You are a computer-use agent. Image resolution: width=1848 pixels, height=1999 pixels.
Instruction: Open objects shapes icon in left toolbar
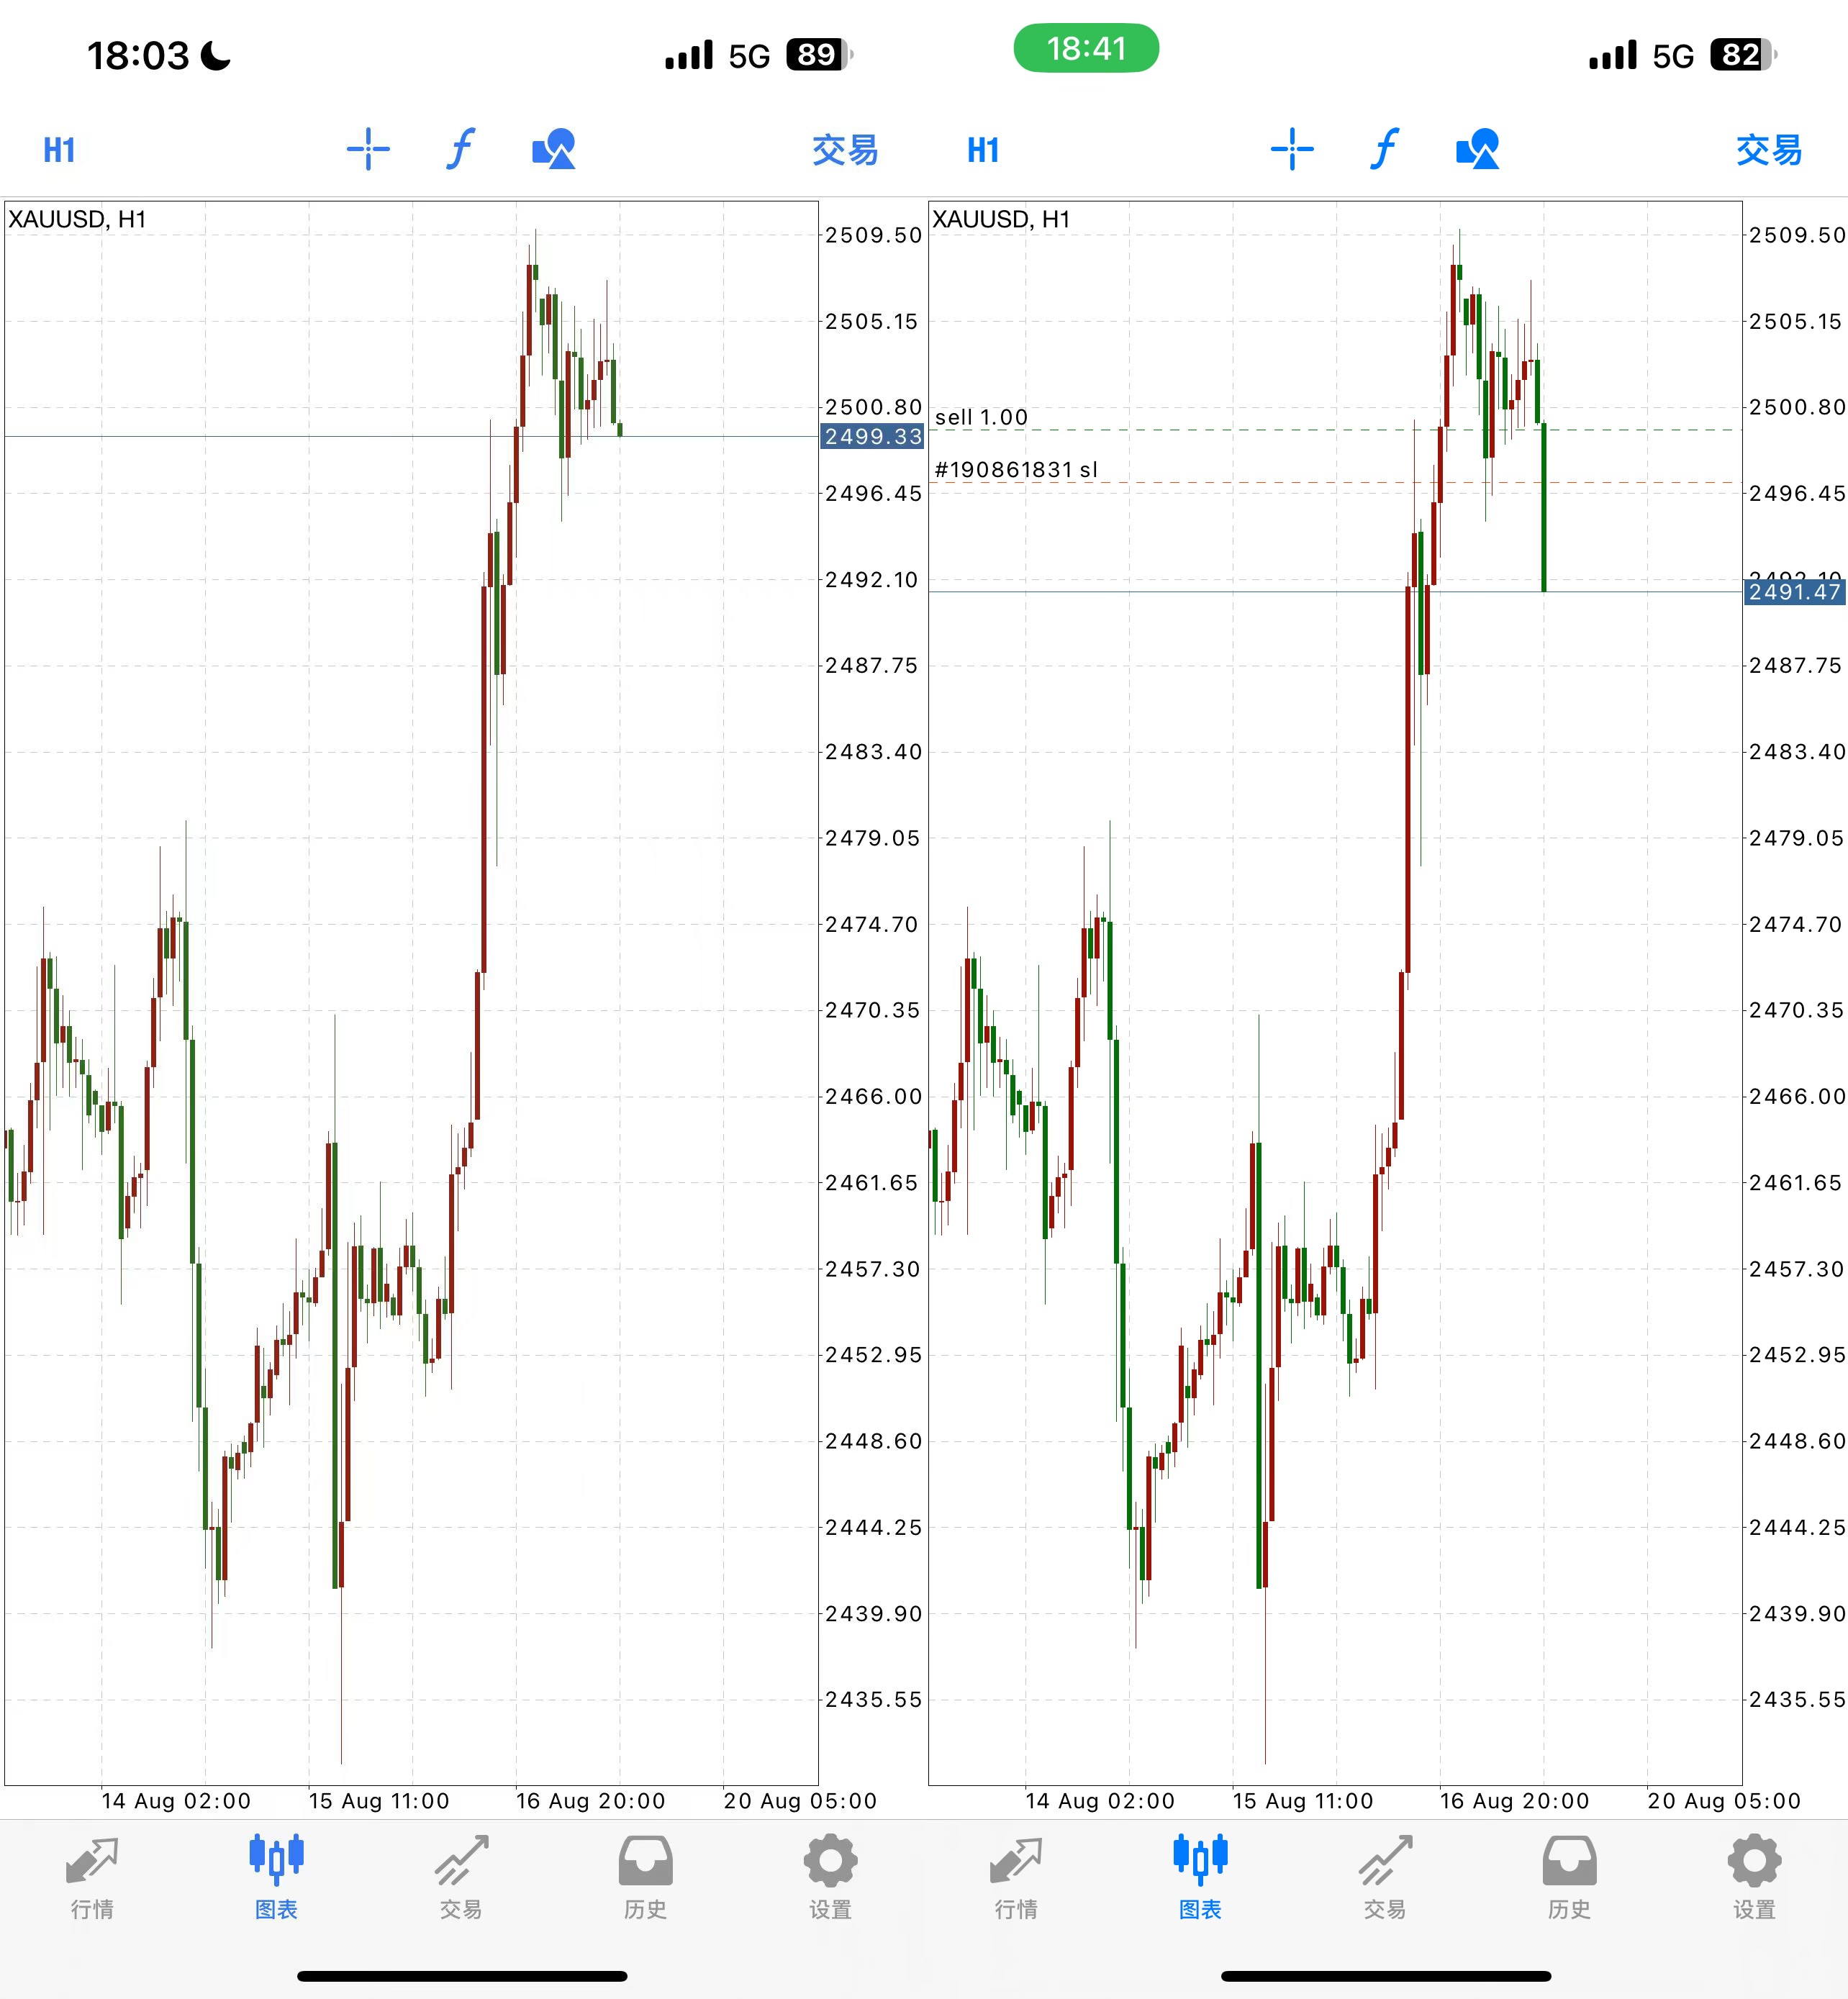pyautogui.click(x=553, y=149)
